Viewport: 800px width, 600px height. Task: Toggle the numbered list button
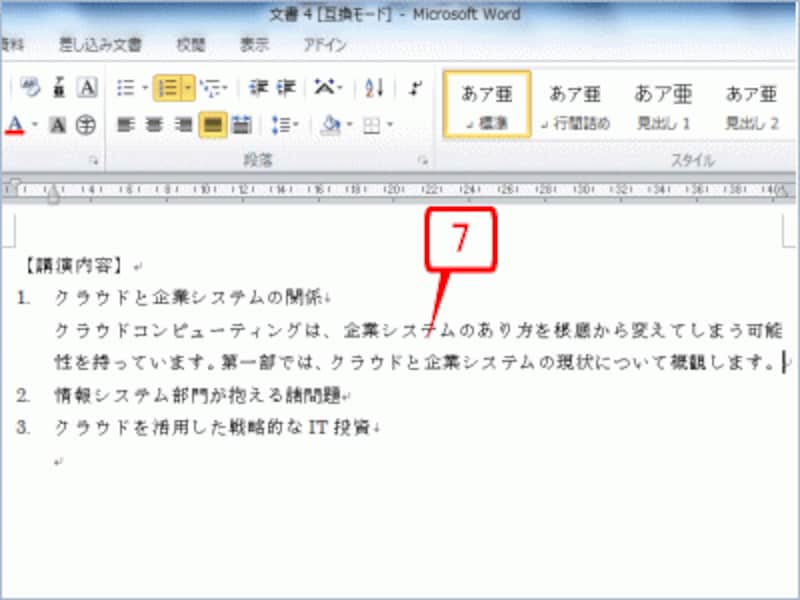(167, 88)
